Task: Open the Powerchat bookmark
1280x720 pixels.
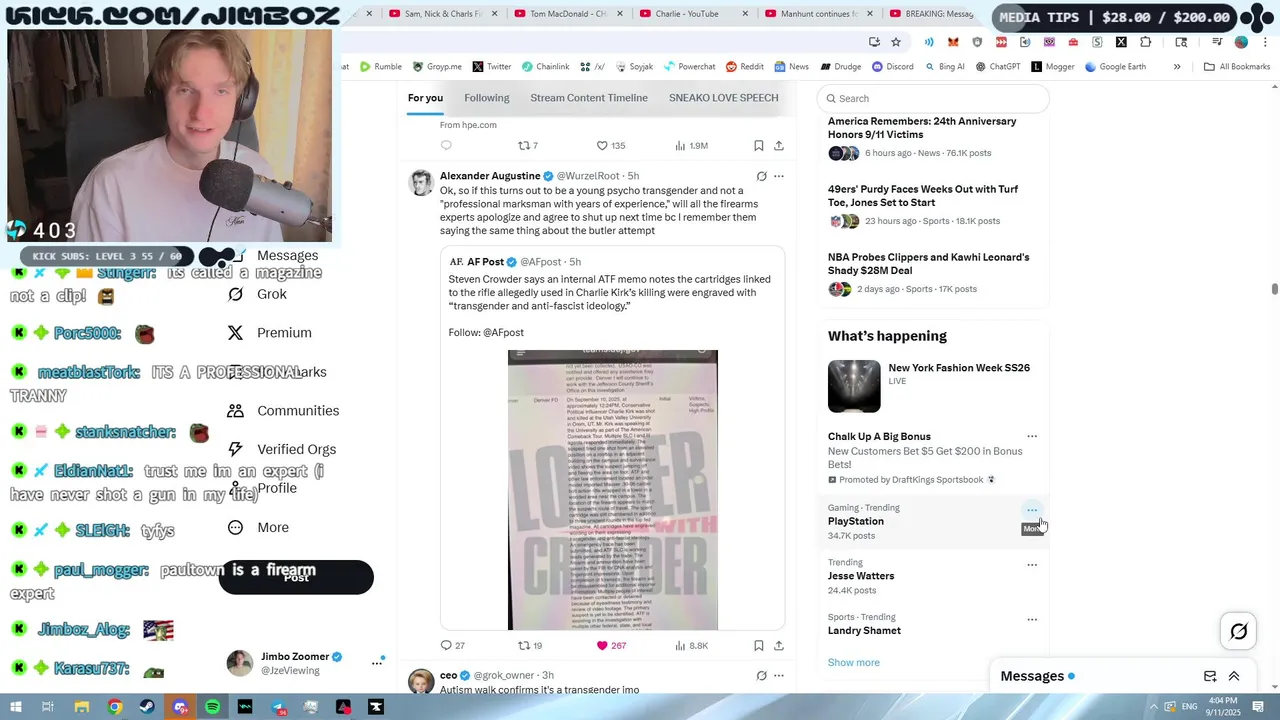Action: tap(689, 67)
